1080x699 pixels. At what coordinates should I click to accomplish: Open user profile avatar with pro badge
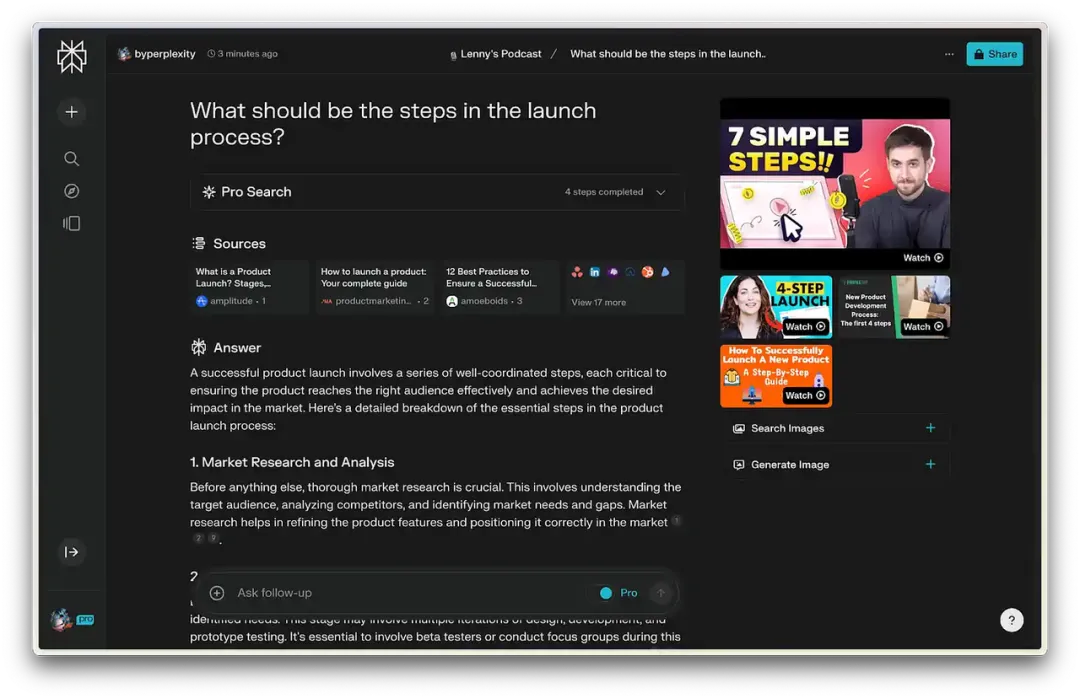click(72, 619)
